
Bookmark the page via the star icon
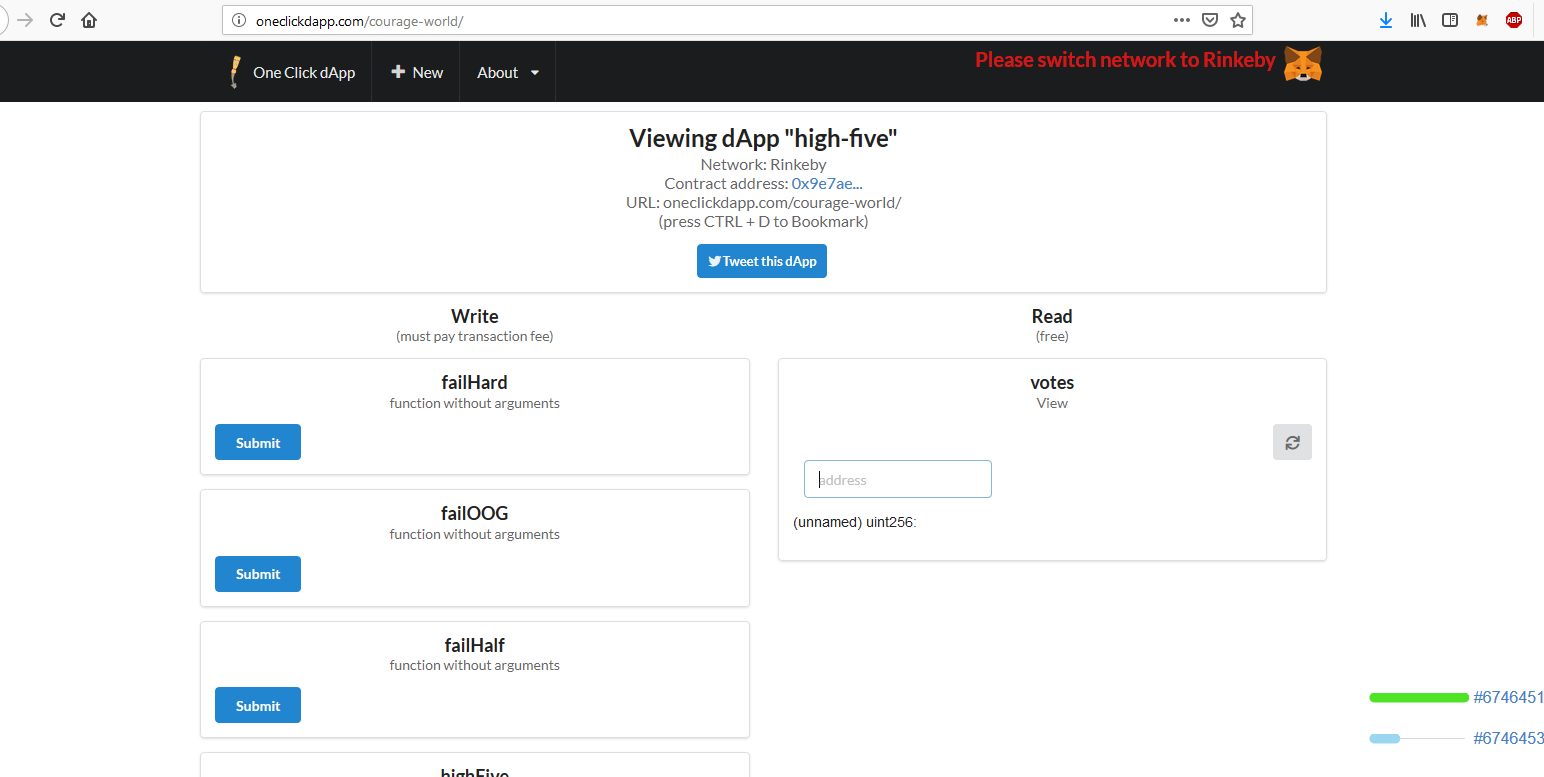[x=1237, y=19]
